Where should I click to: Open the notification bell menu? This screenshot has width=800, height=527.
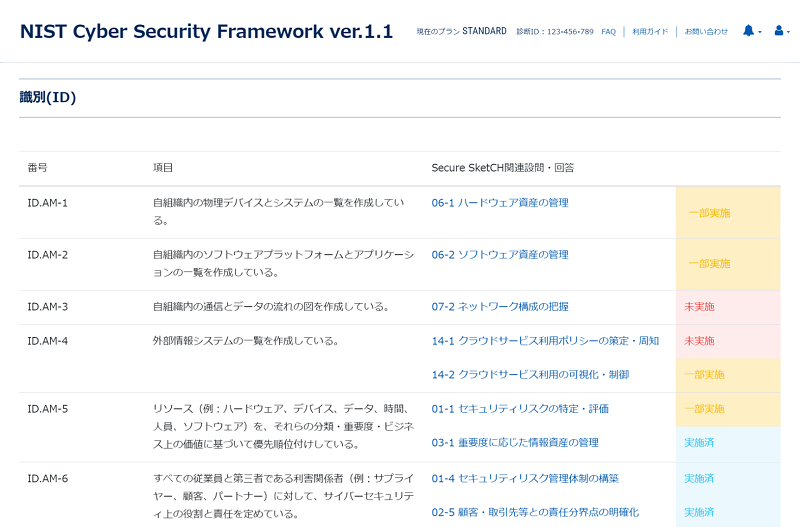pyautogui.click(x=752, y=31)
